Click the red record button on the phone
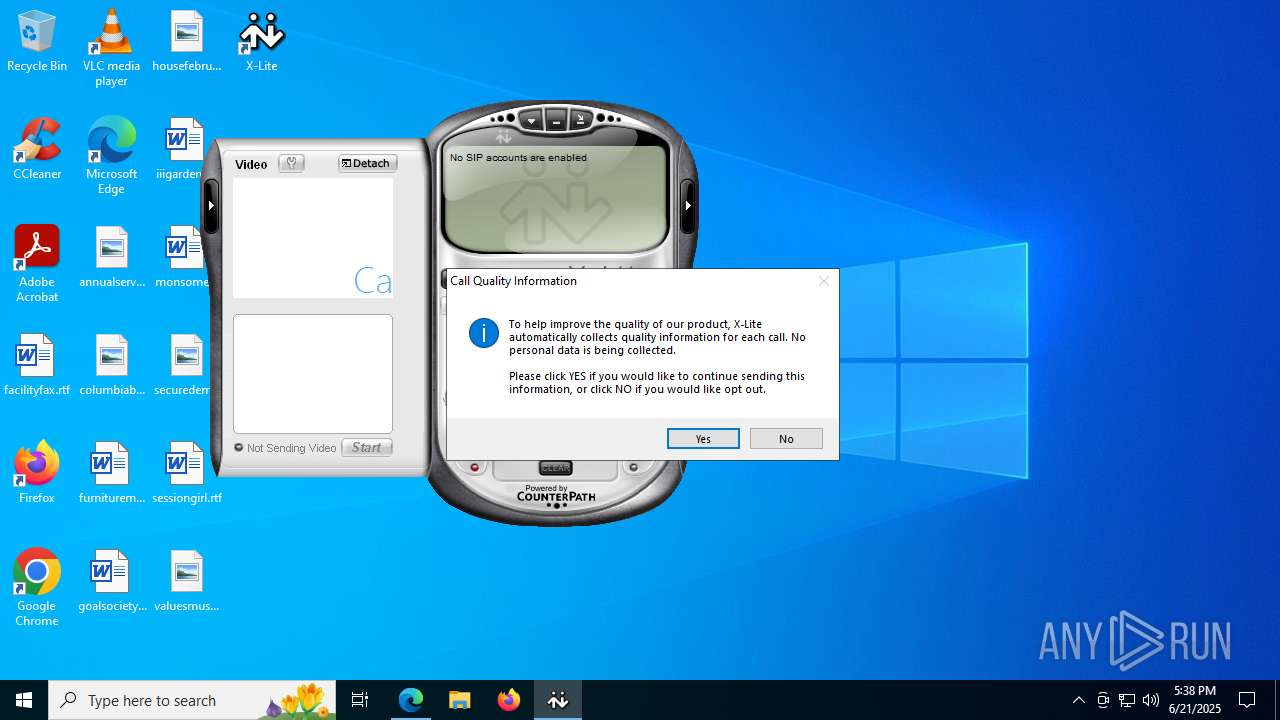Image resolution: width=1280 pixels, height=720 pixels. point(475,467)
